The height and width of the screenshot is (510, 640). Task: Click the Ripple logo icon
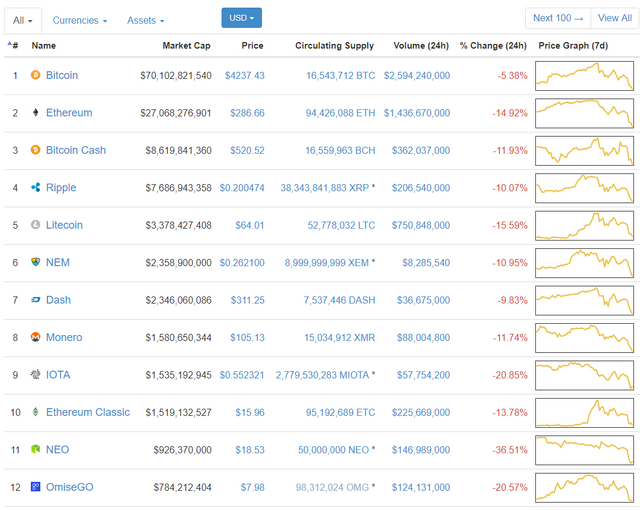tap(36, 187)
